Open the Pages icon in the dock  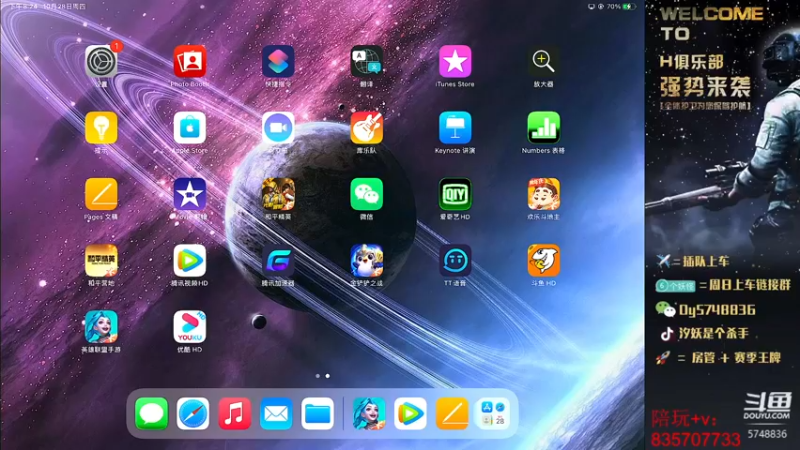[452, 413]
